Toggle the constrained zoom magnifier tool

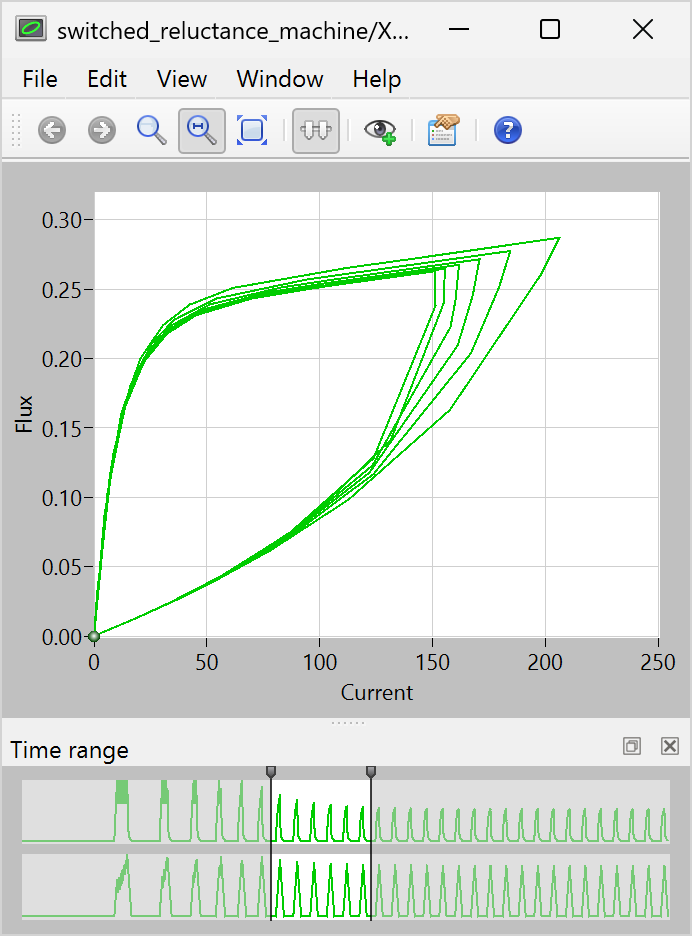(x=202, y=130)
